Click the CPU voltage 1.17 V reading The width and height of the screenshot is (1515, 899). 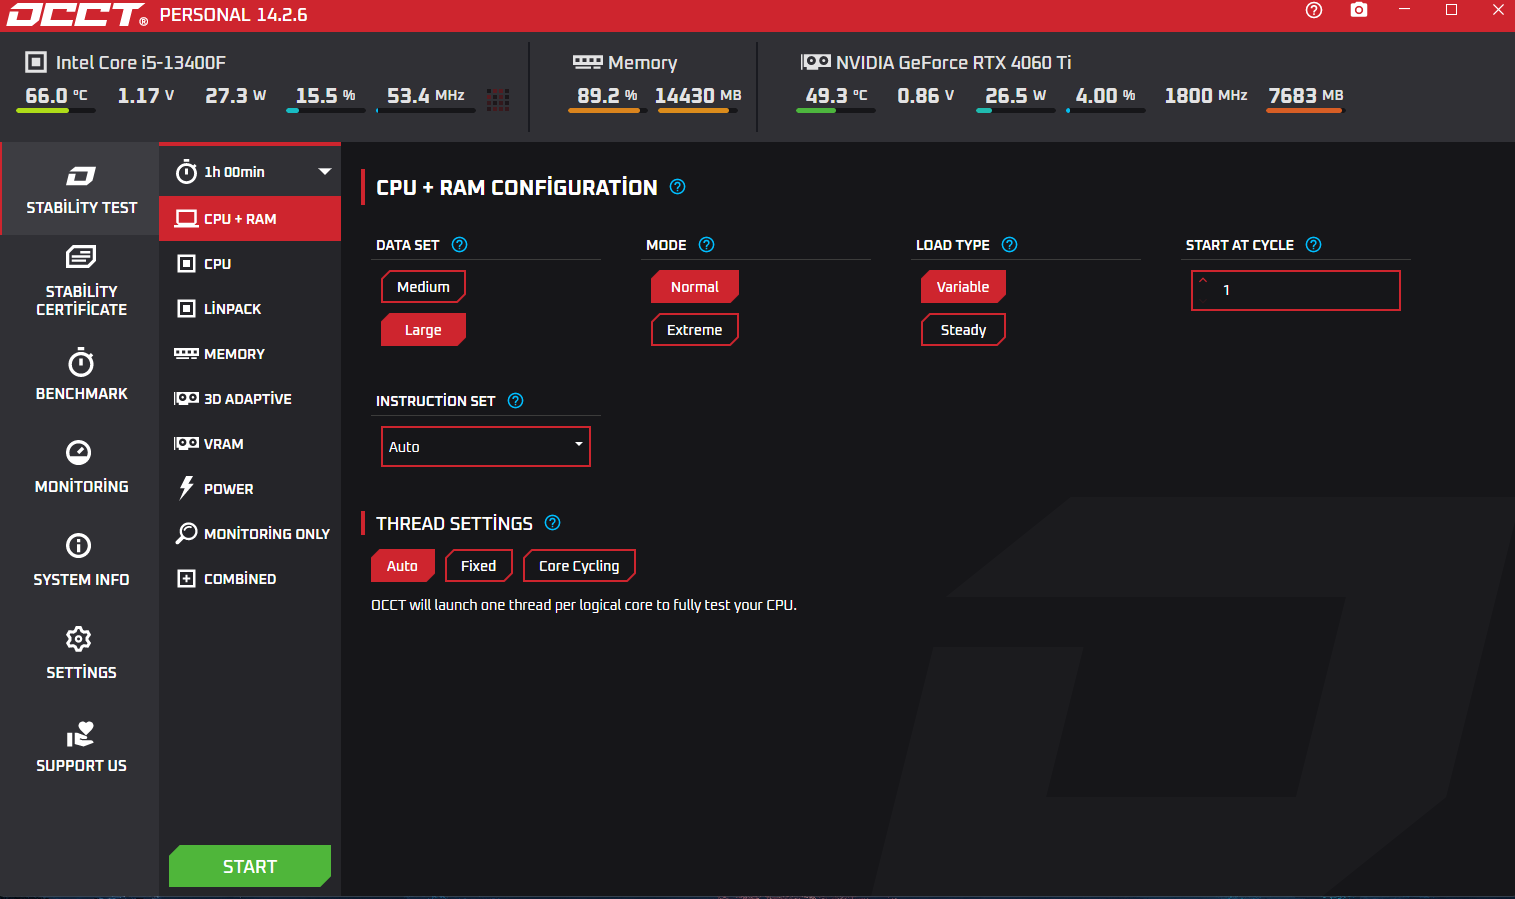[x=146, y=96]
